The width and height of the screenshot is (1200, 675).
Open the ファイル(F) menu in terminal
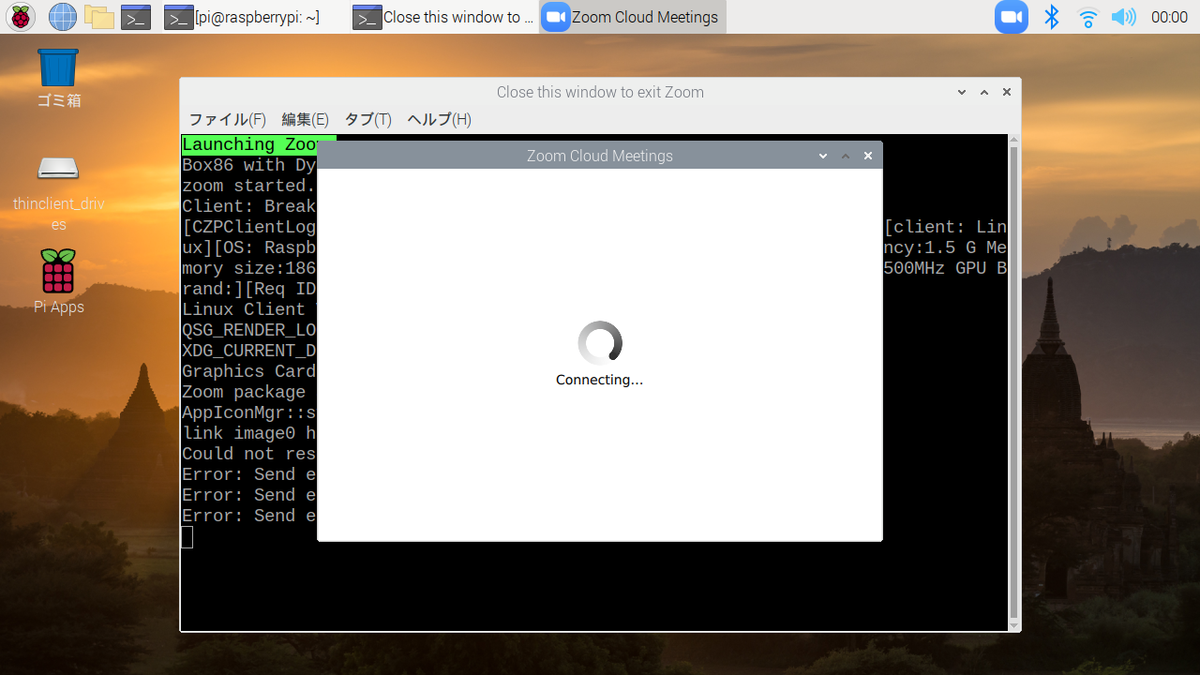point(227,120)
